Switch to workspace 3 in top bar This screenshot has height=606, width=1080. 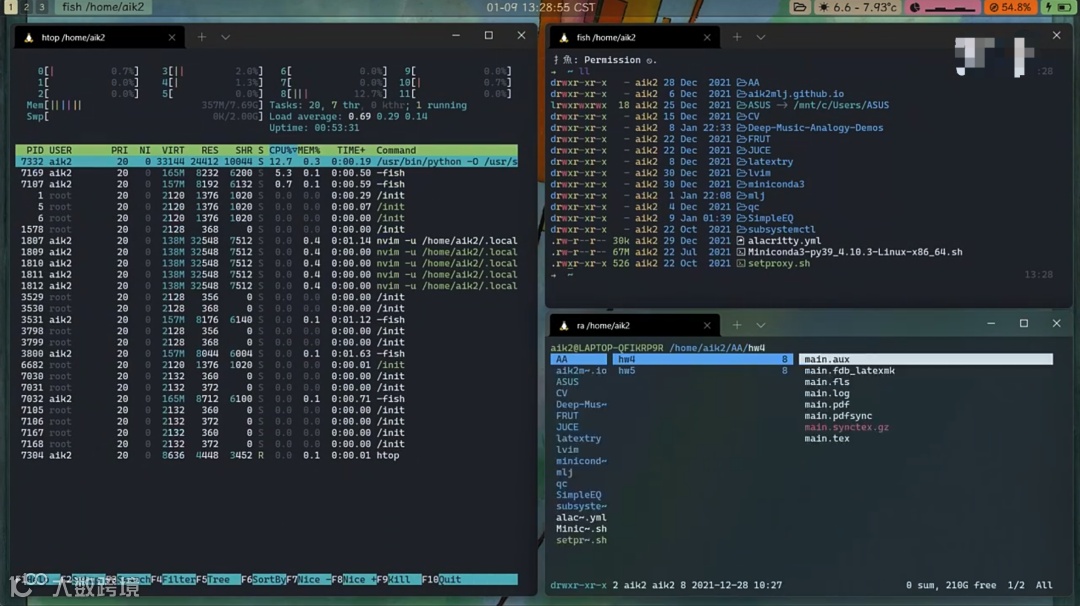click(41, 7)
